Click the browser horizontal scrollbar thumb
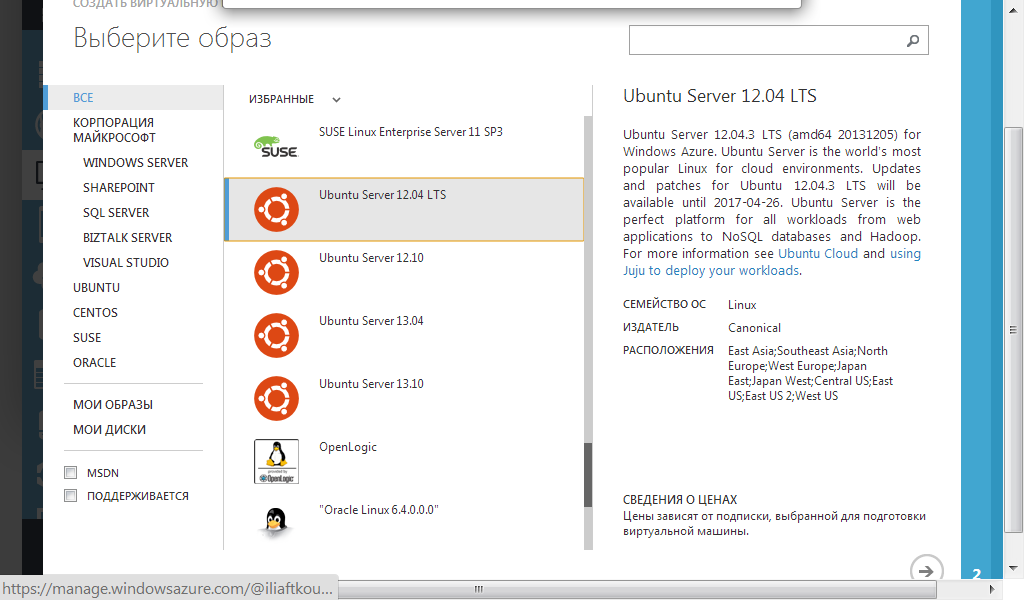This screenshot has height=600, width=1024. click(637, 589)
